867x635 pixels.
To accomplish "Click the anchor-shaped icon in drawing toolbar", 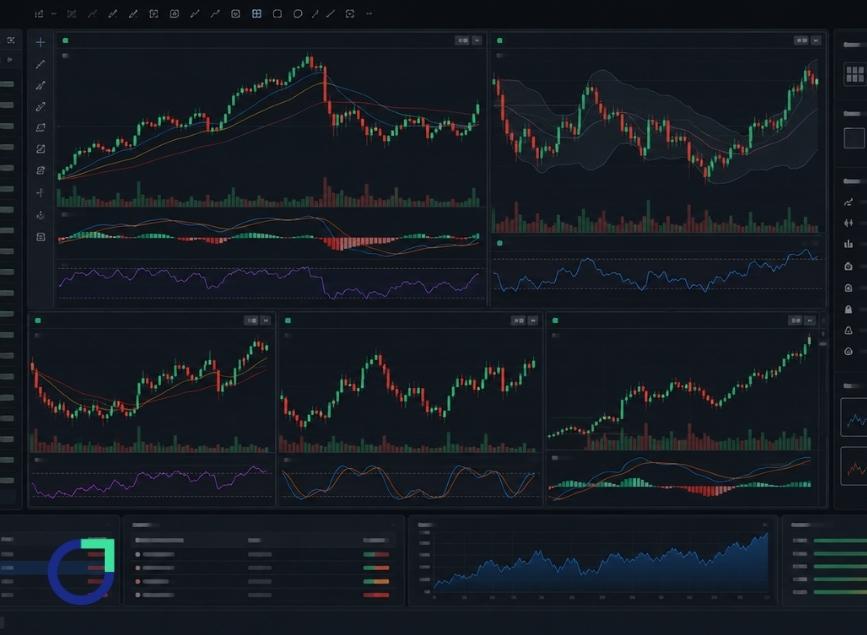I will 40,215.
